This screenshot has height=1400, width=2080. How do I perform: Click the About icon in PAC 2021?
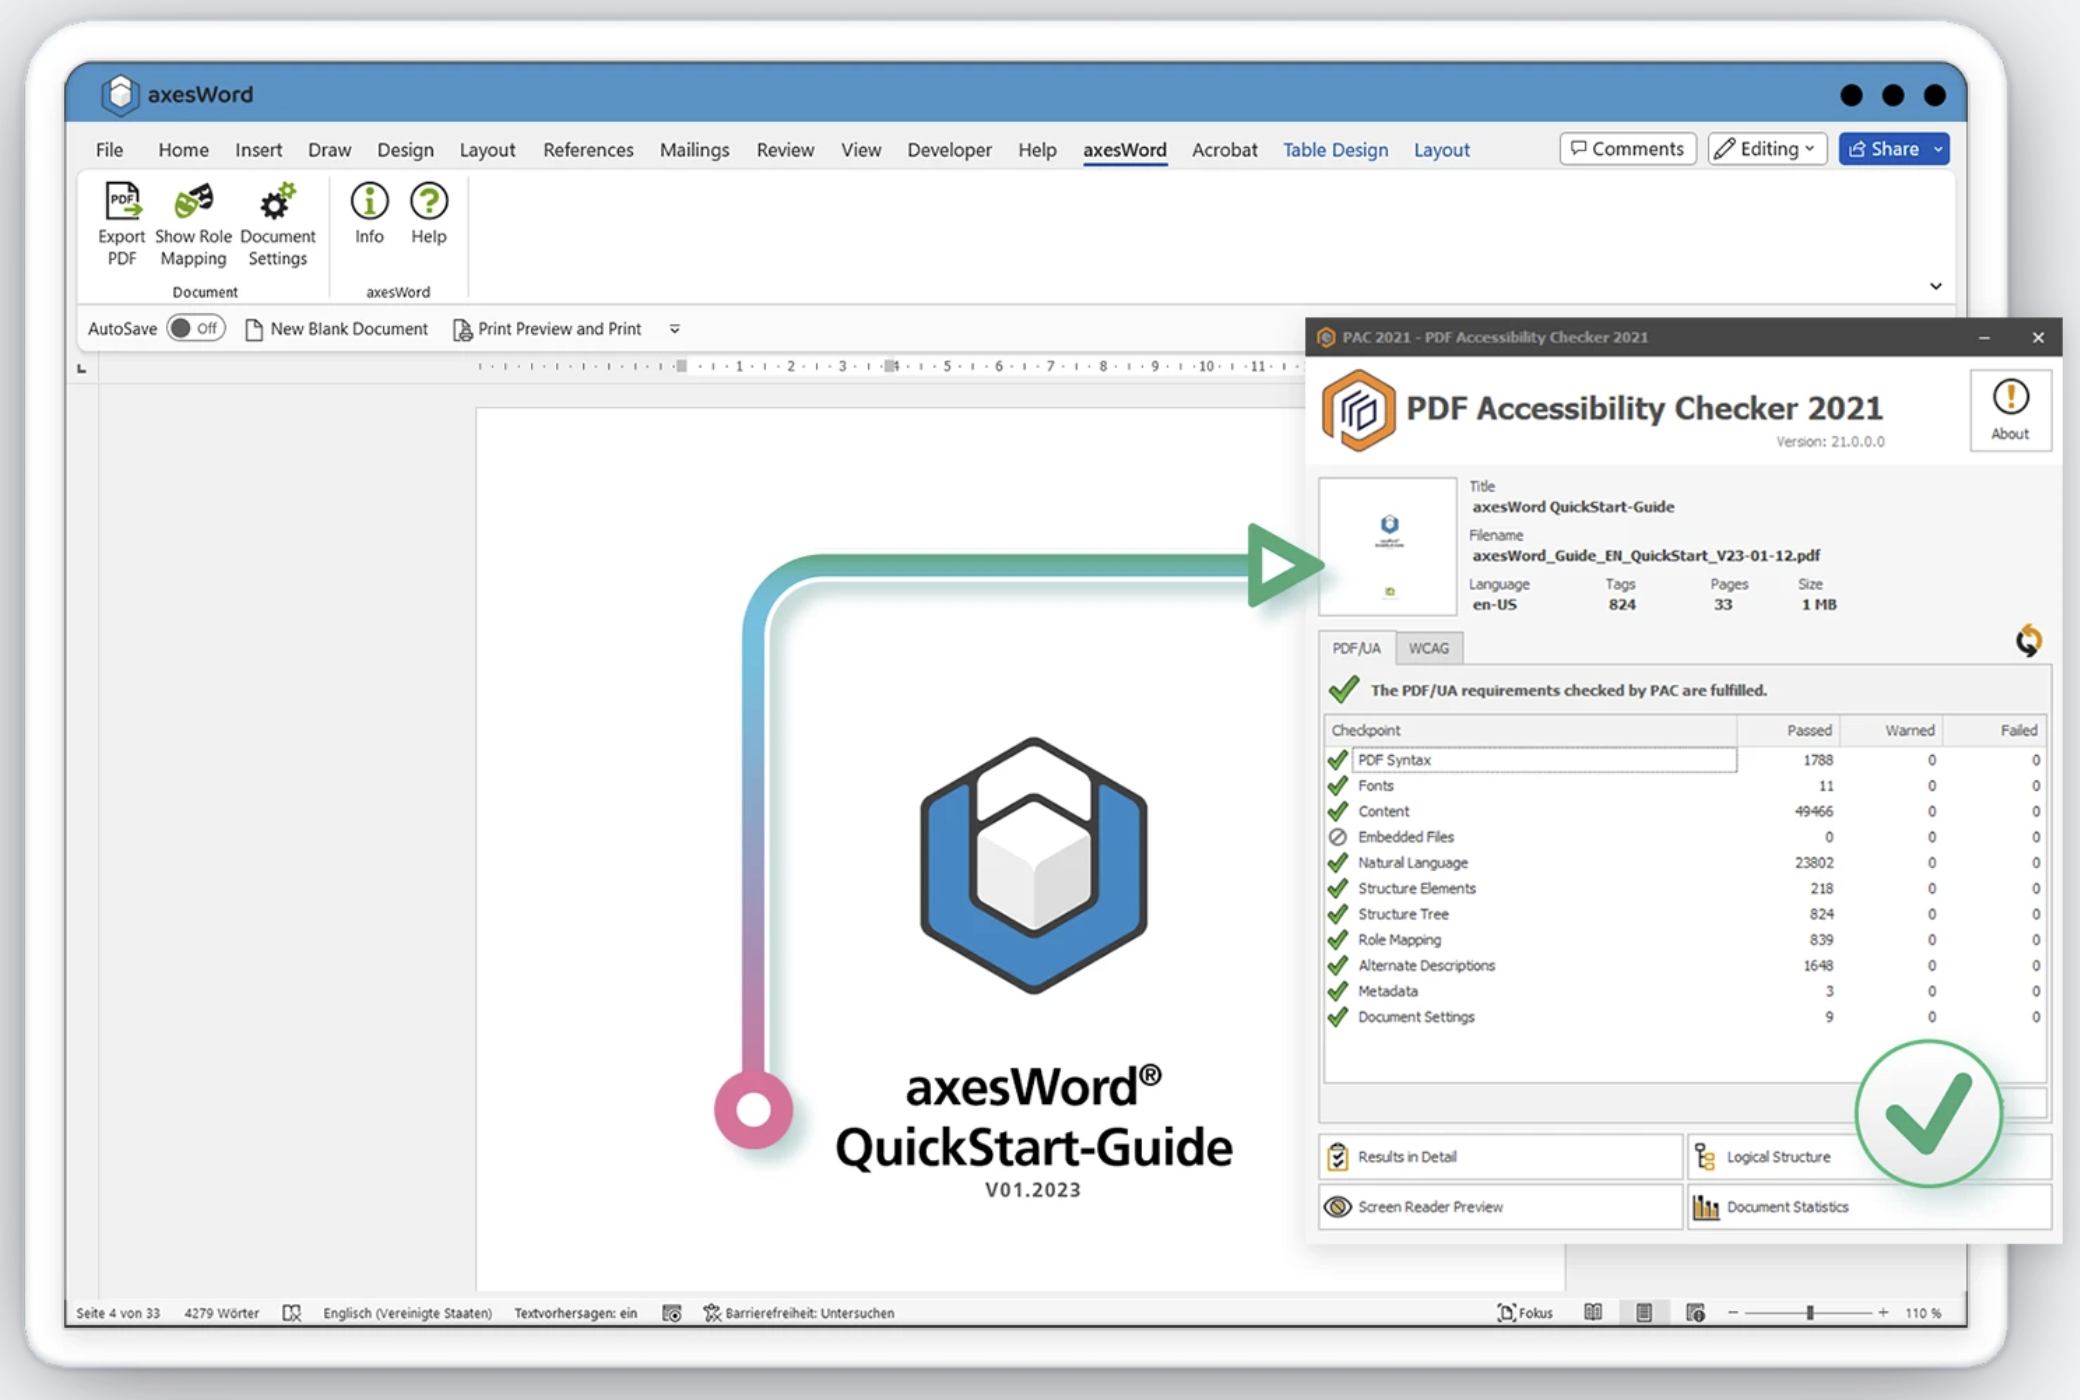tap(2010, 398)
